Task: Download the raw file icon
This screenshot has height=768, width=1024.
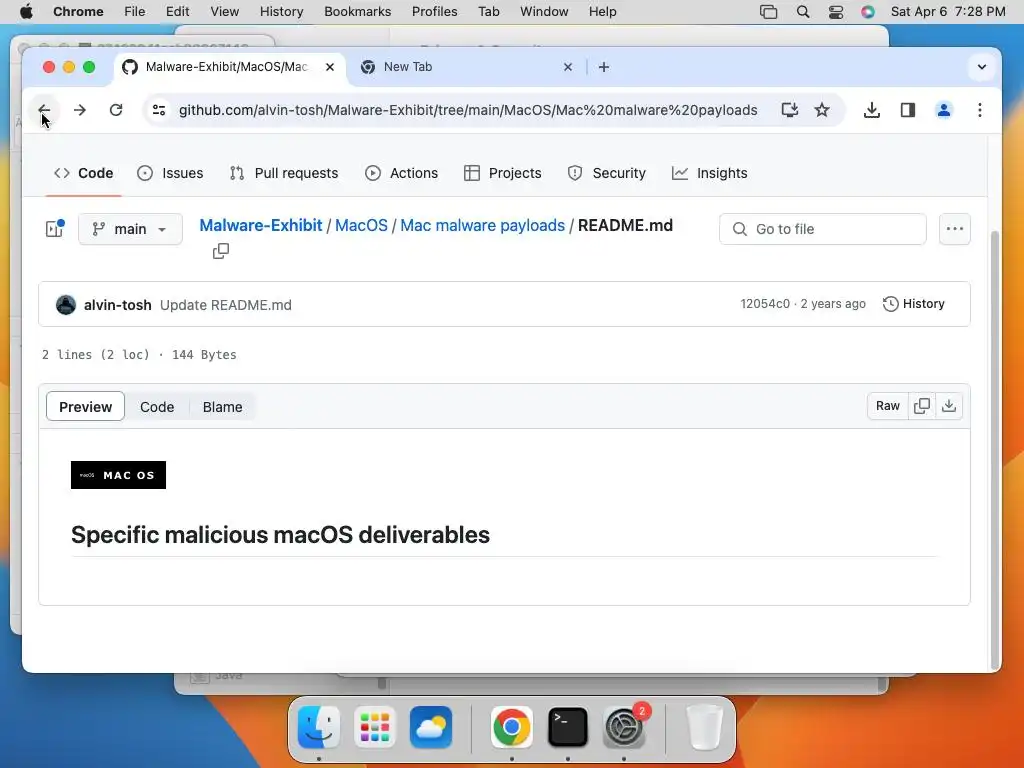Action: (x=949, y=406)
